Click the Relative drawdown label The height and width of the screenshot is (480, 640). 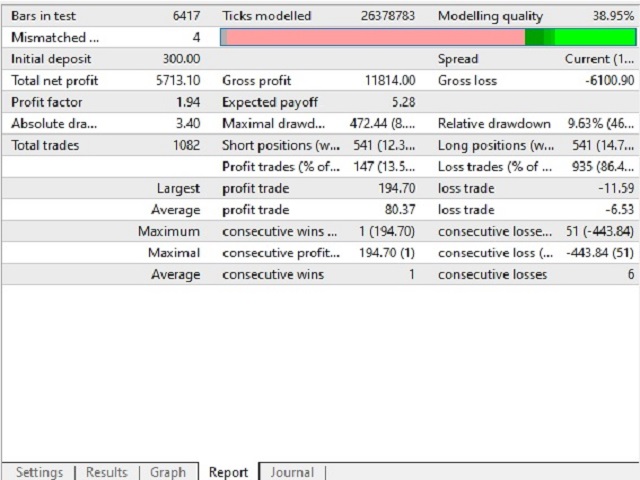pos(494,124)
